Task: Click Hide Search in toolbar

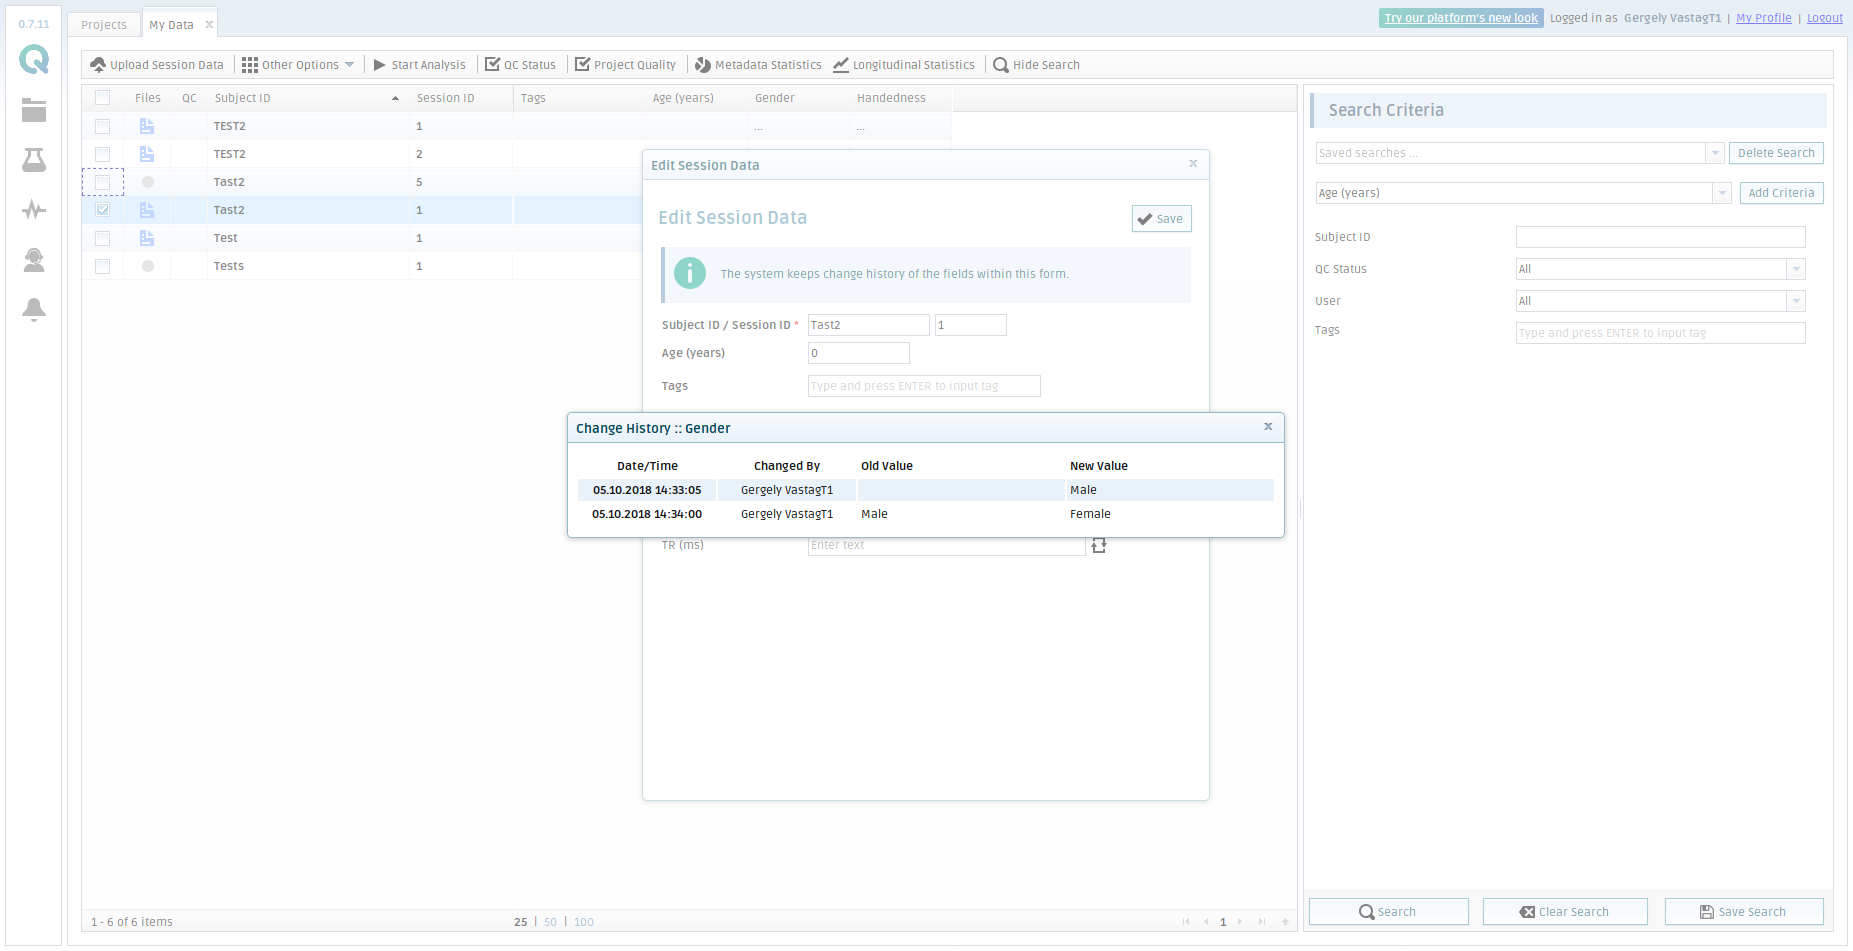Action: tap(1036, 65)
